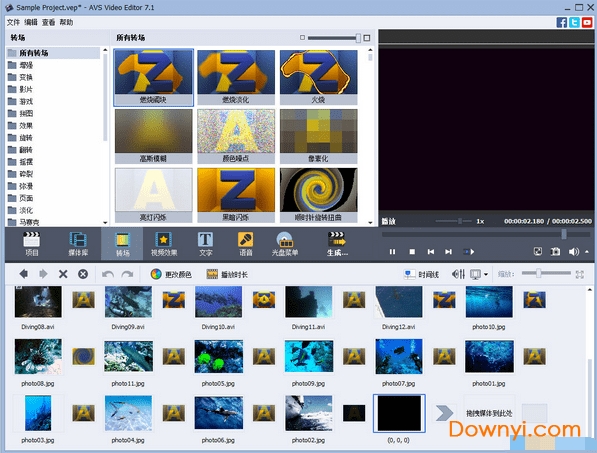The height and width of the screenshot is (453, 597).
Task: Select the 影片 transition folder
Action: coord(26,89)
